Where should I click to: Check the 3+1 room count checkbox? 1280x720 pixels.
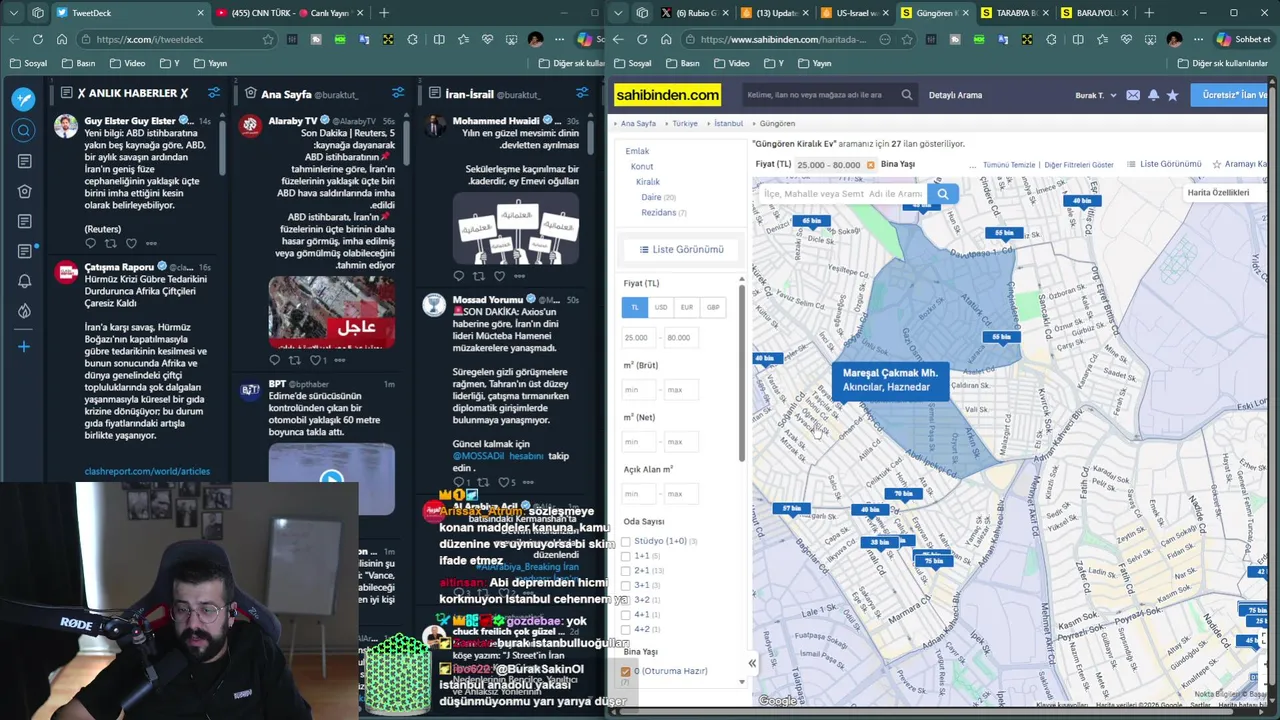point(626,585)
